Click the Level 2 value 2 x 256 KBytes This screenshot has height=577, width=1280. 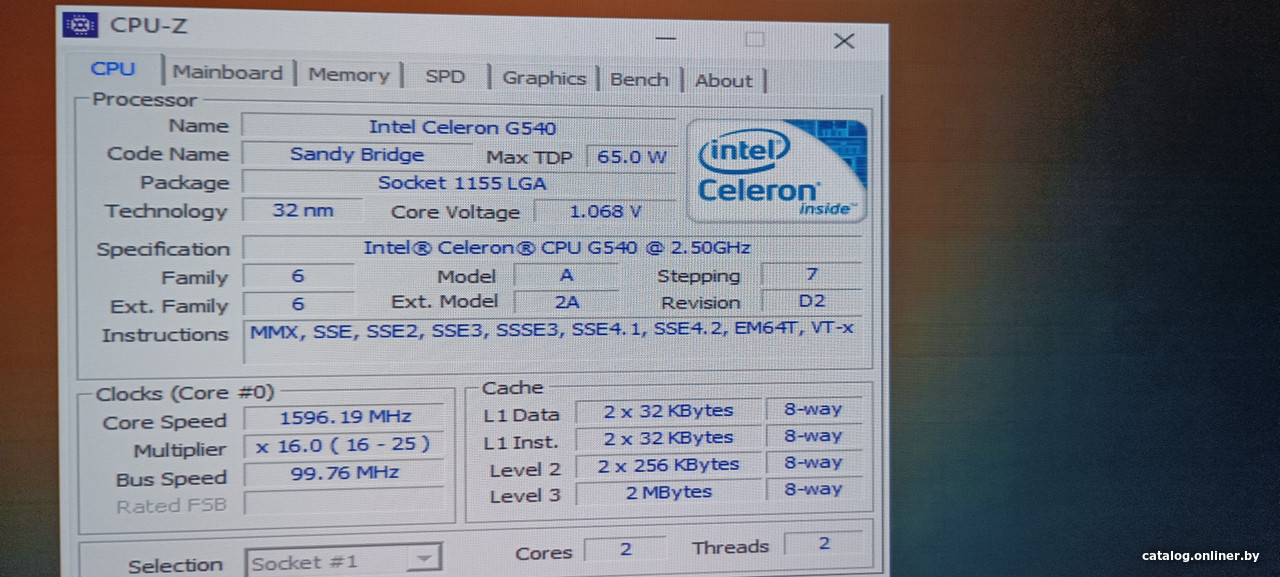(x=668, y=465)
